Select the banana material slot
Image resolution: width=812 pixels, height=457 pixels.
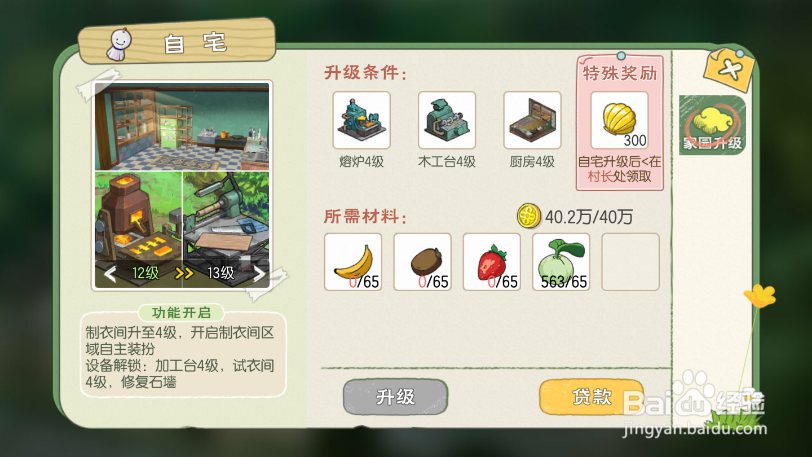(x=353, y=262)
